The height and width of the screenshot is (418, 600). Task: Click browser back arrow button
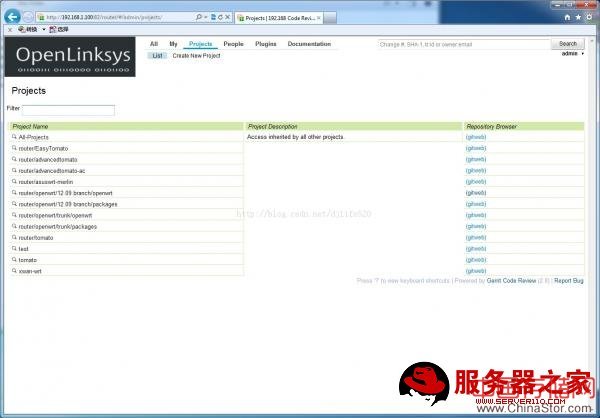click(x=12, y=17)
